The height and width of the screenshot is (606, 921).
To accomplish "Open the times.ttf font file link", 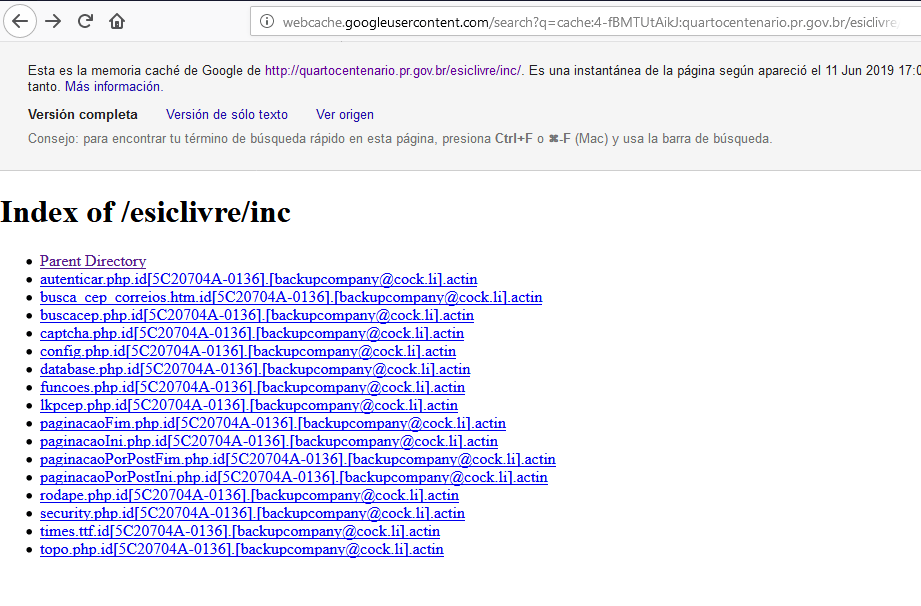I will tap(240, 531).
